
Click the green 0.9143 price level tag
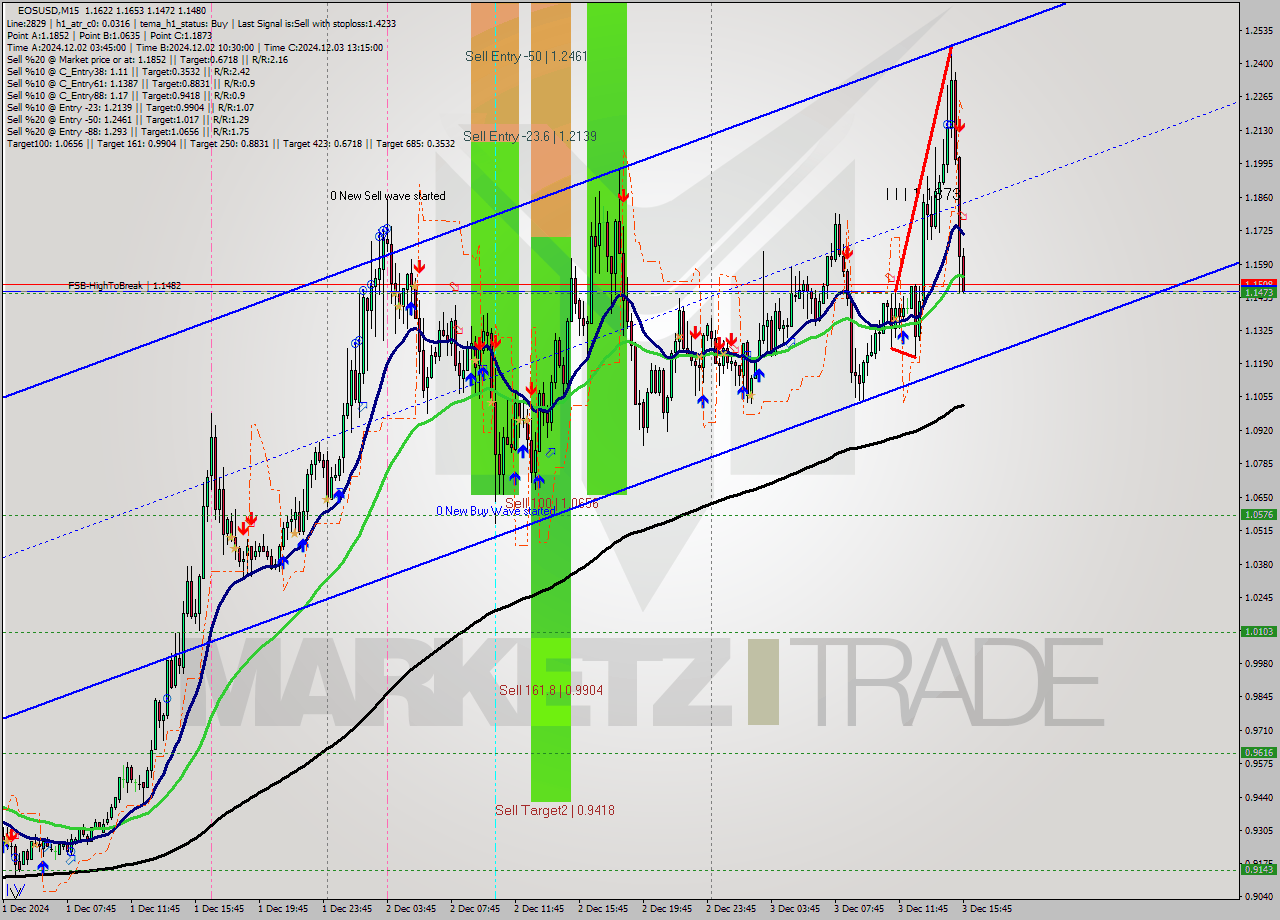(1258, 869)
